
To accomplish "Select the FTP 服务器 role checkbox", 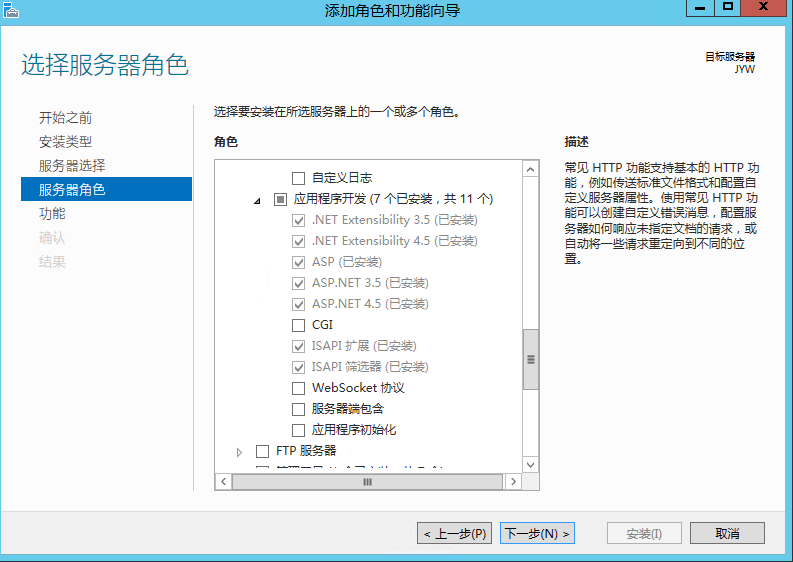I will 263,451.
